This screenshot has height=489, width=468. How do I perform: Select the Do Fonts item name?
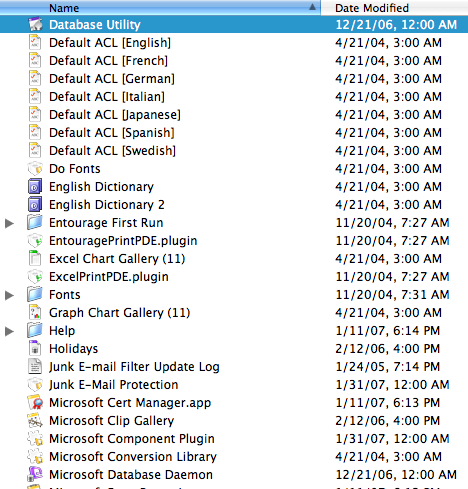(x=75, y=169)
